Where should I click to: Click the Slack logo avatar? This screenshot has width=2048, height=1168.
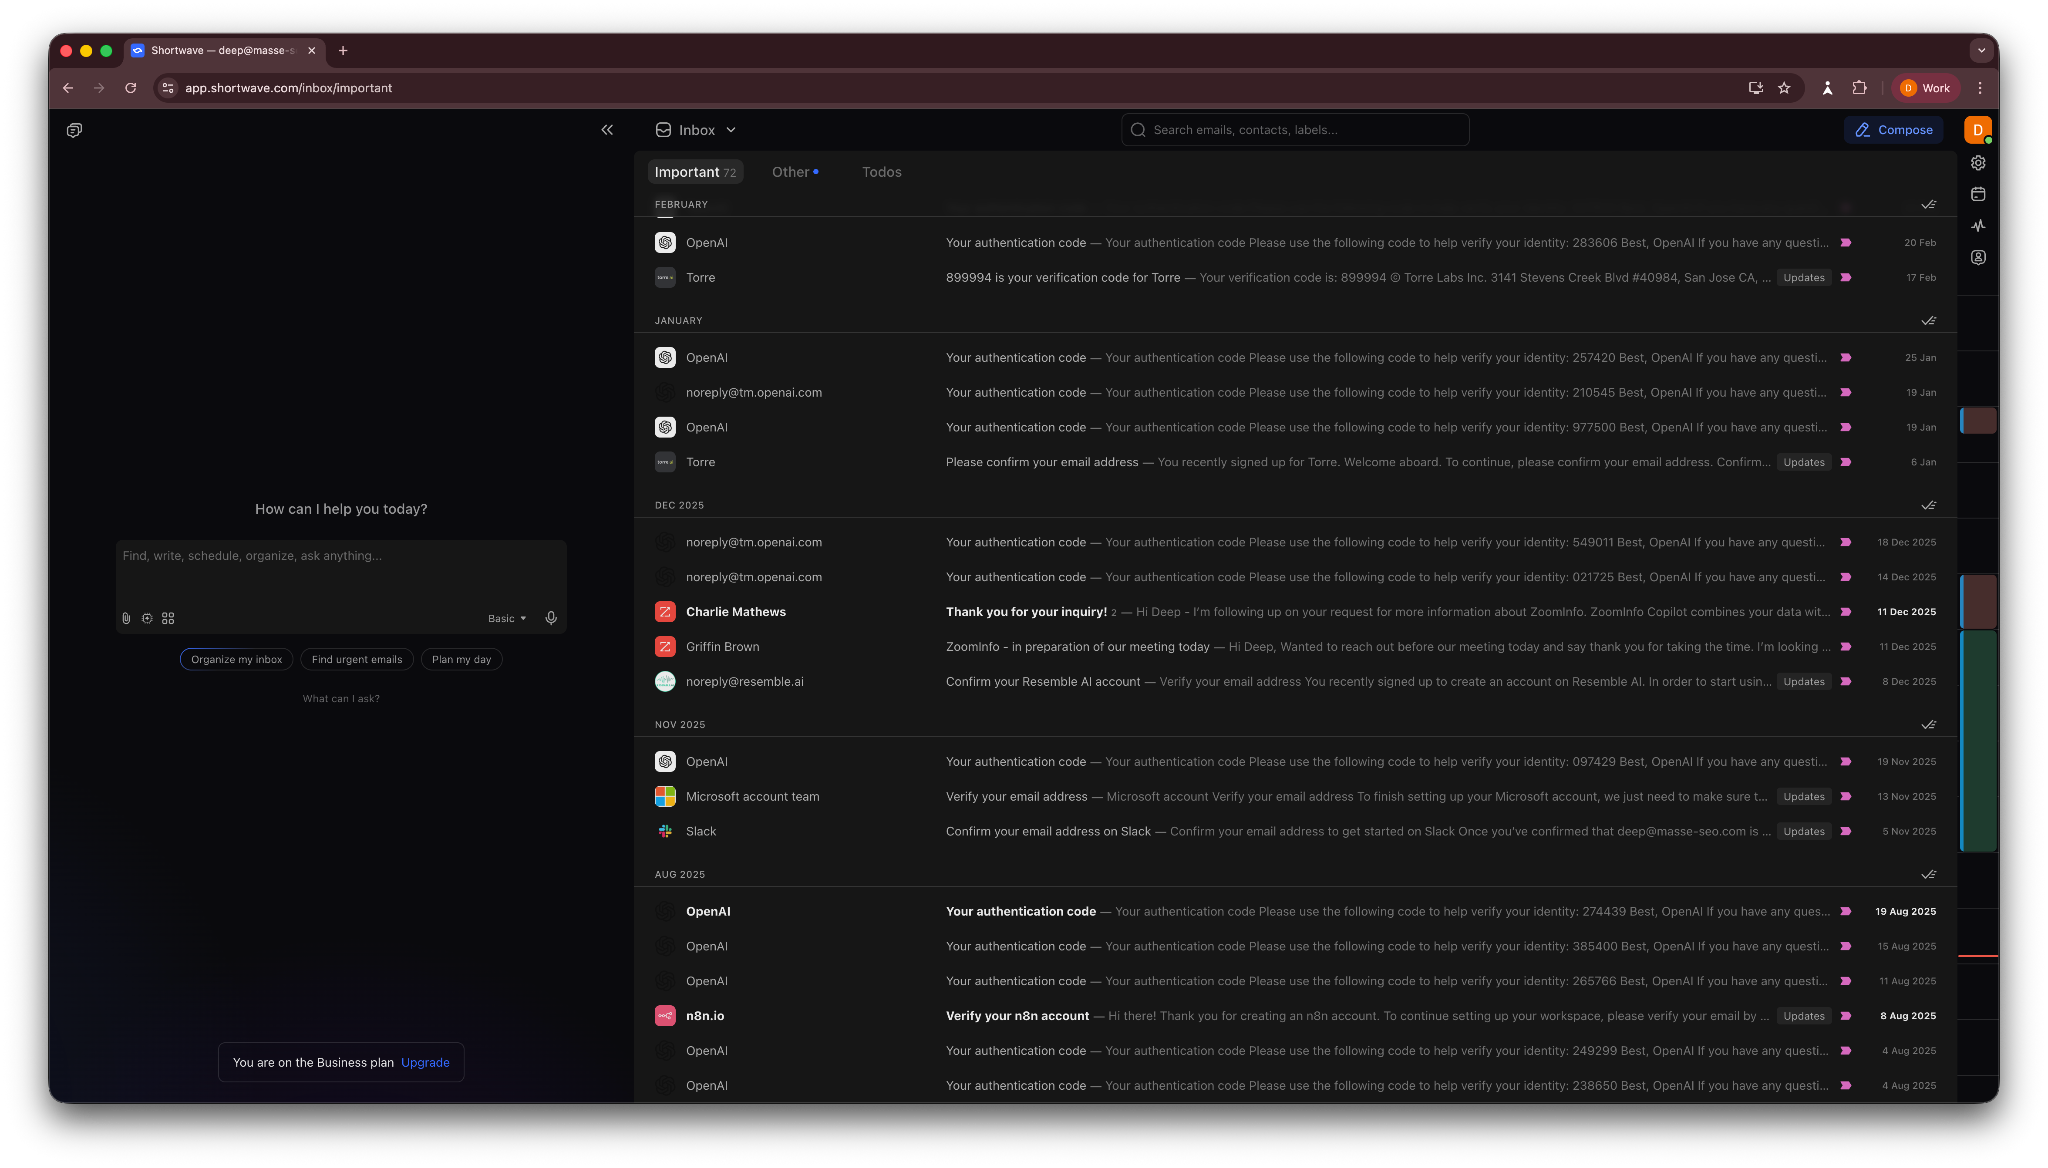coord(665,832)
